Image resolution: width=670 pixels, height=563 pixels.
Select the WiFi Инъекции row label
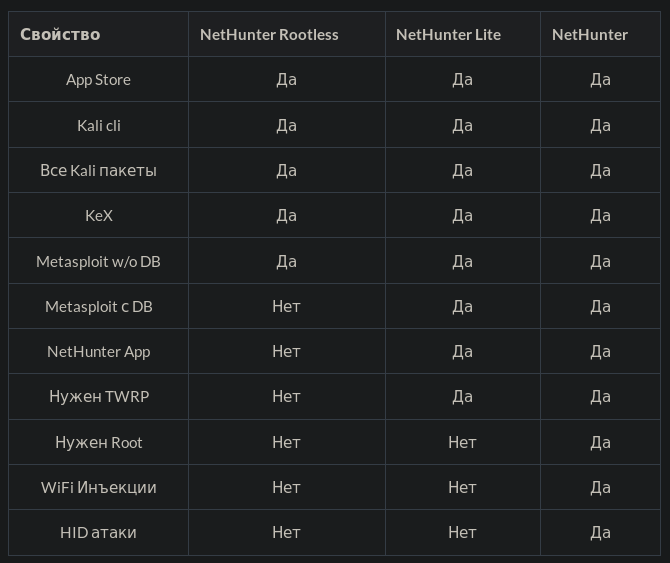(x=98, y=487)
